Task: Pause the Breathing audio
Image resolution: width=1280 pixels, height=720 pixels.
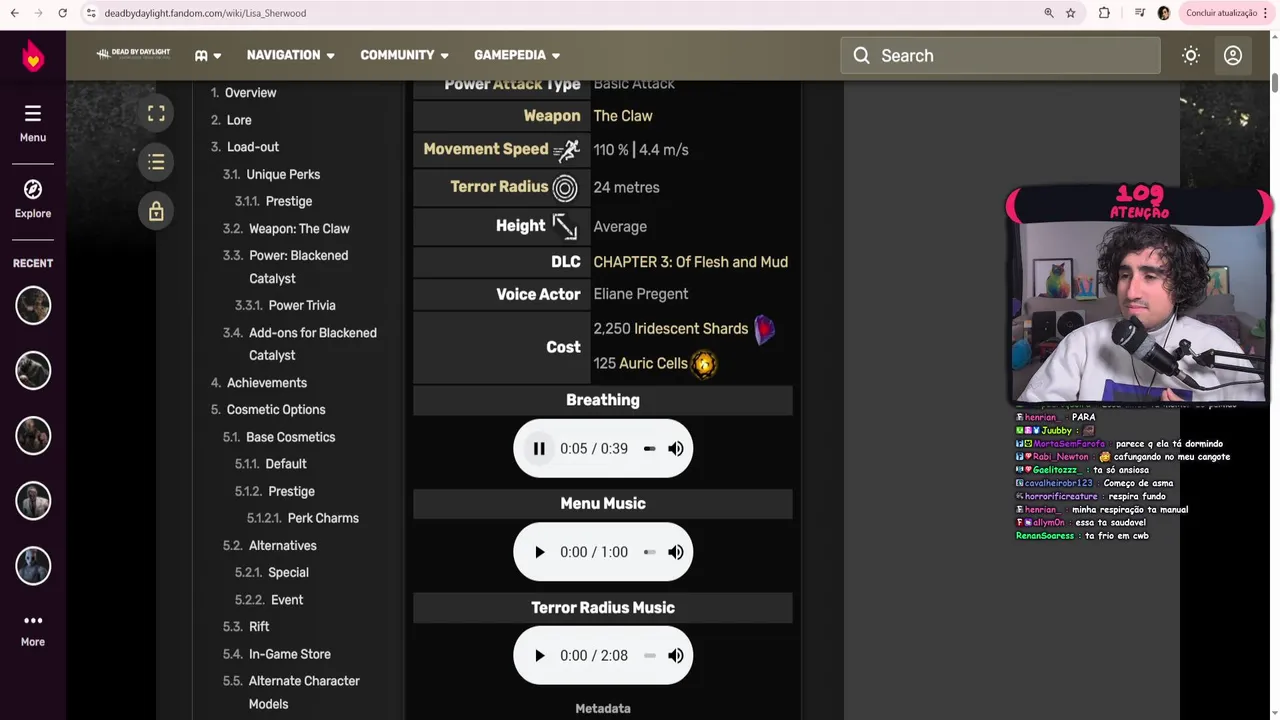Action: click(539, 449)
